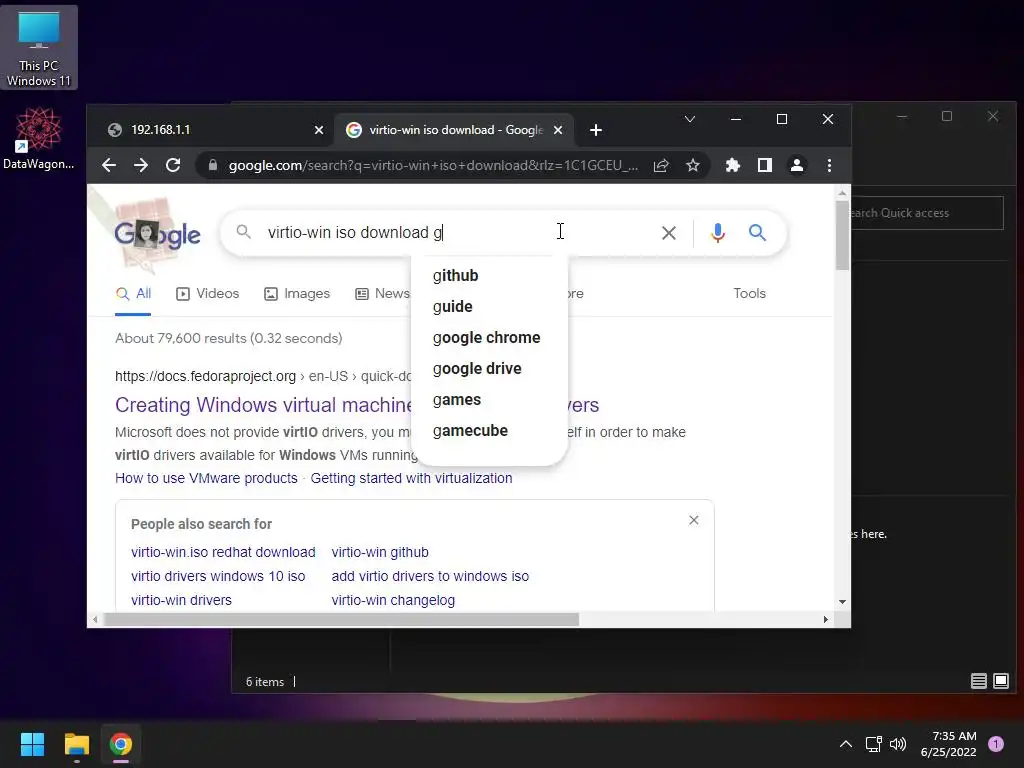Open Chrome's tab search dropdown

(x=690, y=119)
